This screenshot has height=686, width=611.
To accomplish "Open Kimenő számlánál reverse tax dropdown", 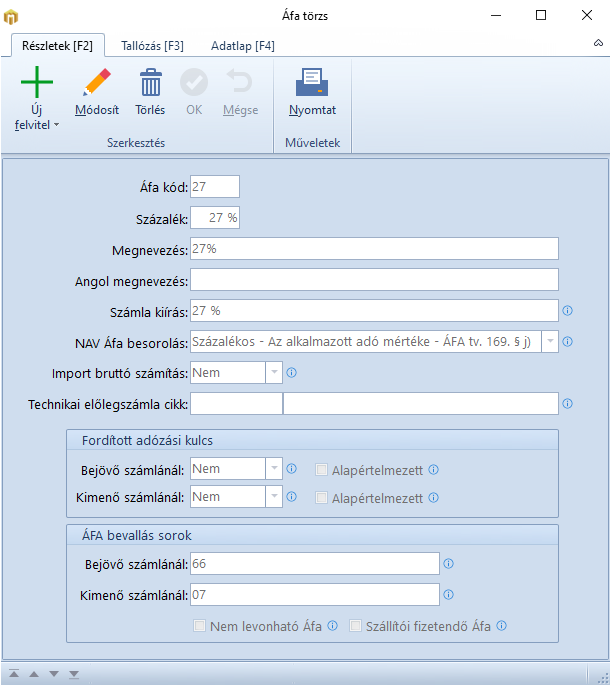I will point(275,497).
